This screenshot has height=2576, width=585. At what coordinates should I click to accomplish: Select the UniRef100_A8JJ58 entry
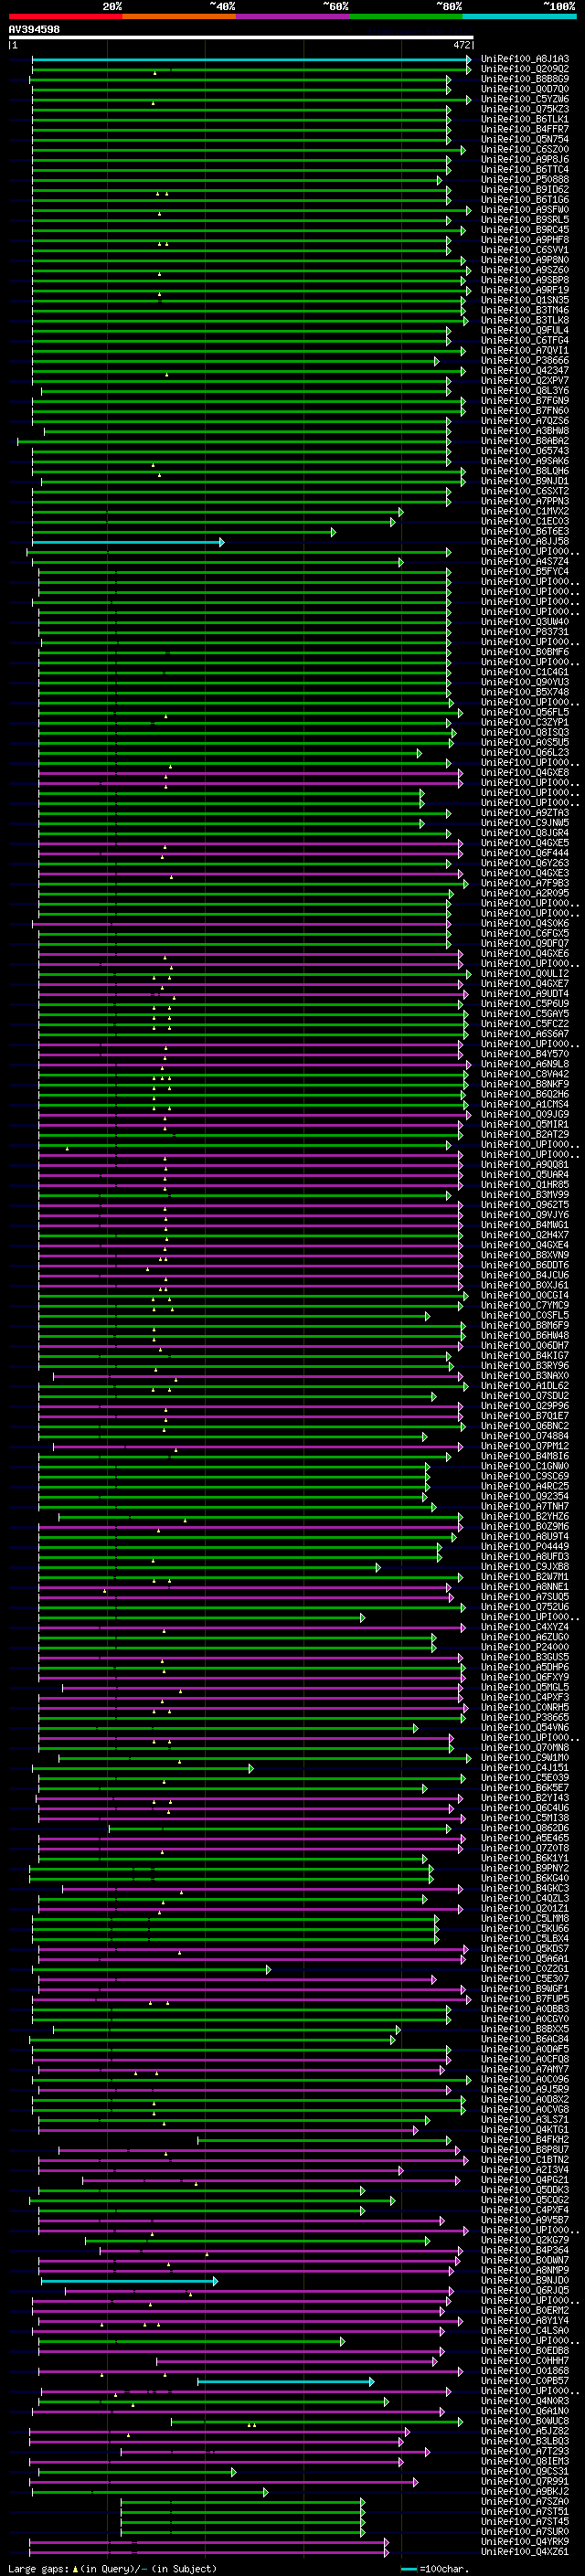(x=525, y=541)
